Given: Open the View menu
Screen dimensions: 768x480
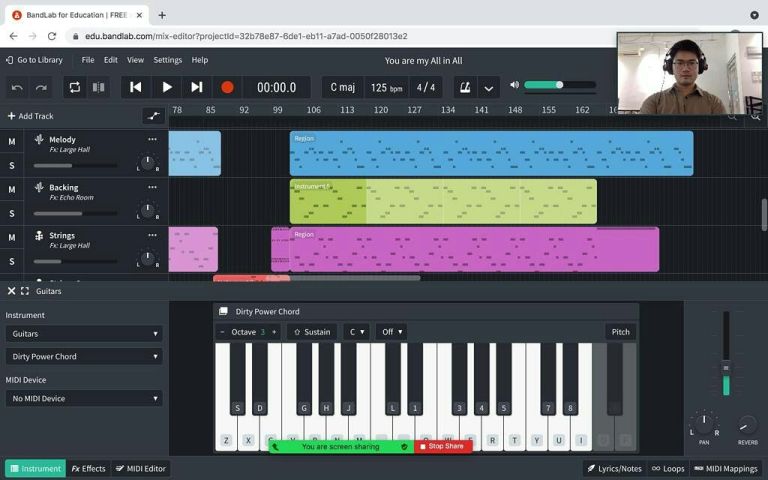Looking at the screenshot, I should (135, 60).
